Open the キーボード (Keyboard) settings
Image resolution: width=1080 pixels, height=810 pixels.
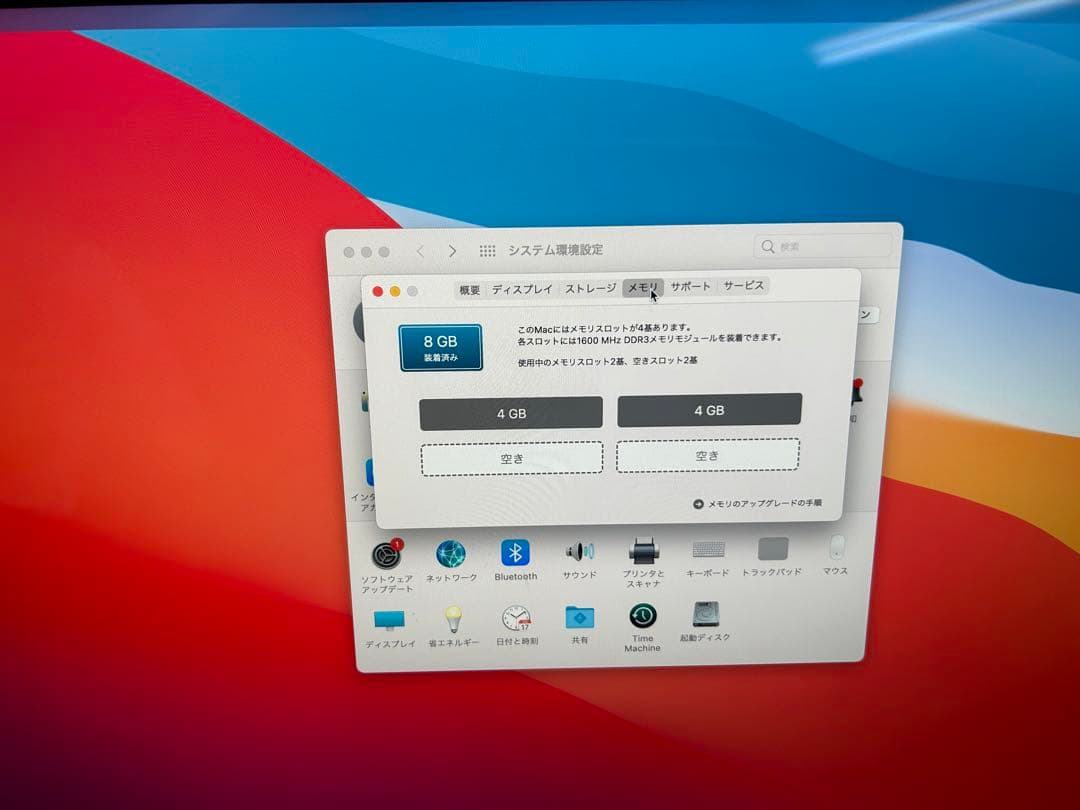click(x=710, y=551)
